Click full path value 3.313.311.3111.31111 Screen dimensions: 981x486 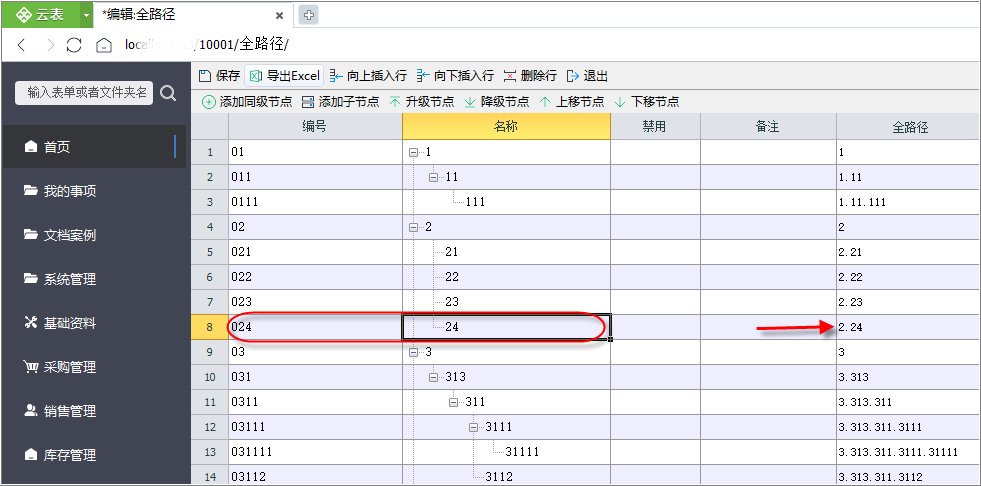pyautogui.click(x=898, y=452)
